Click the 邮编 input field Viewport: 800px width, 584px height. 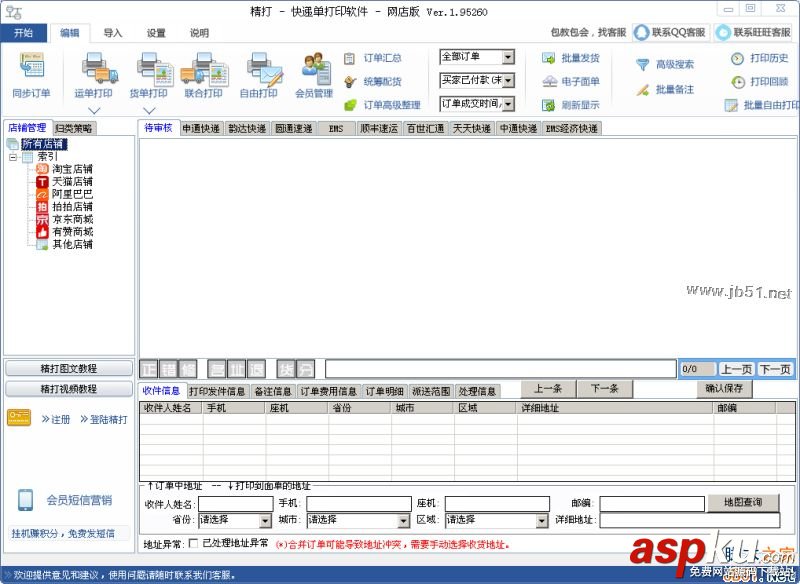(x=652, y=504)
